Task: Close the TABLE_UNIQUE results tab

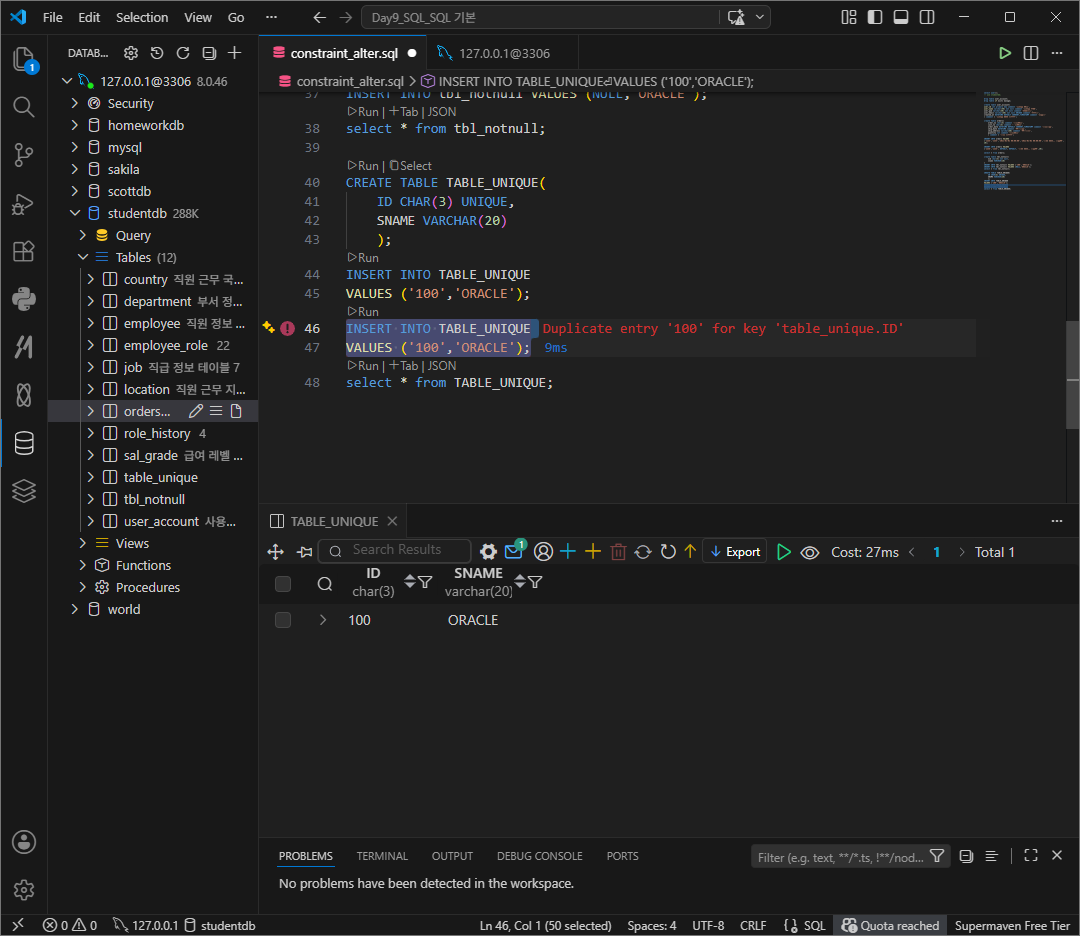Action: 393,521
